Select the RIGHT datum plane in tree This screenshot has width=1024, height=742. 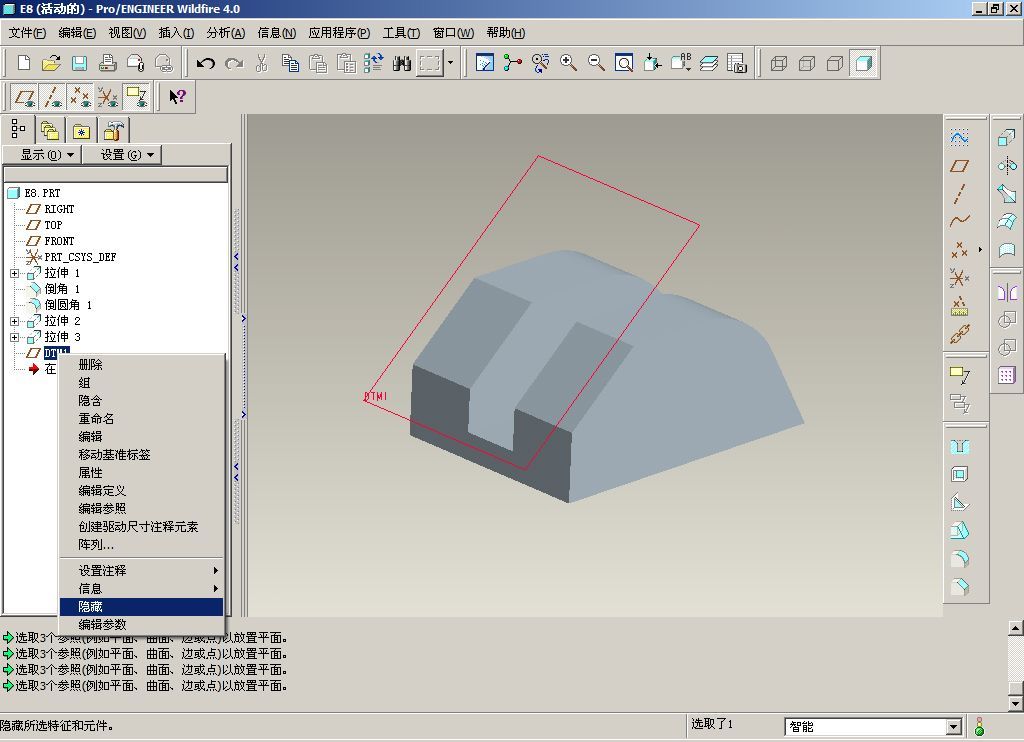click(59, 209)
